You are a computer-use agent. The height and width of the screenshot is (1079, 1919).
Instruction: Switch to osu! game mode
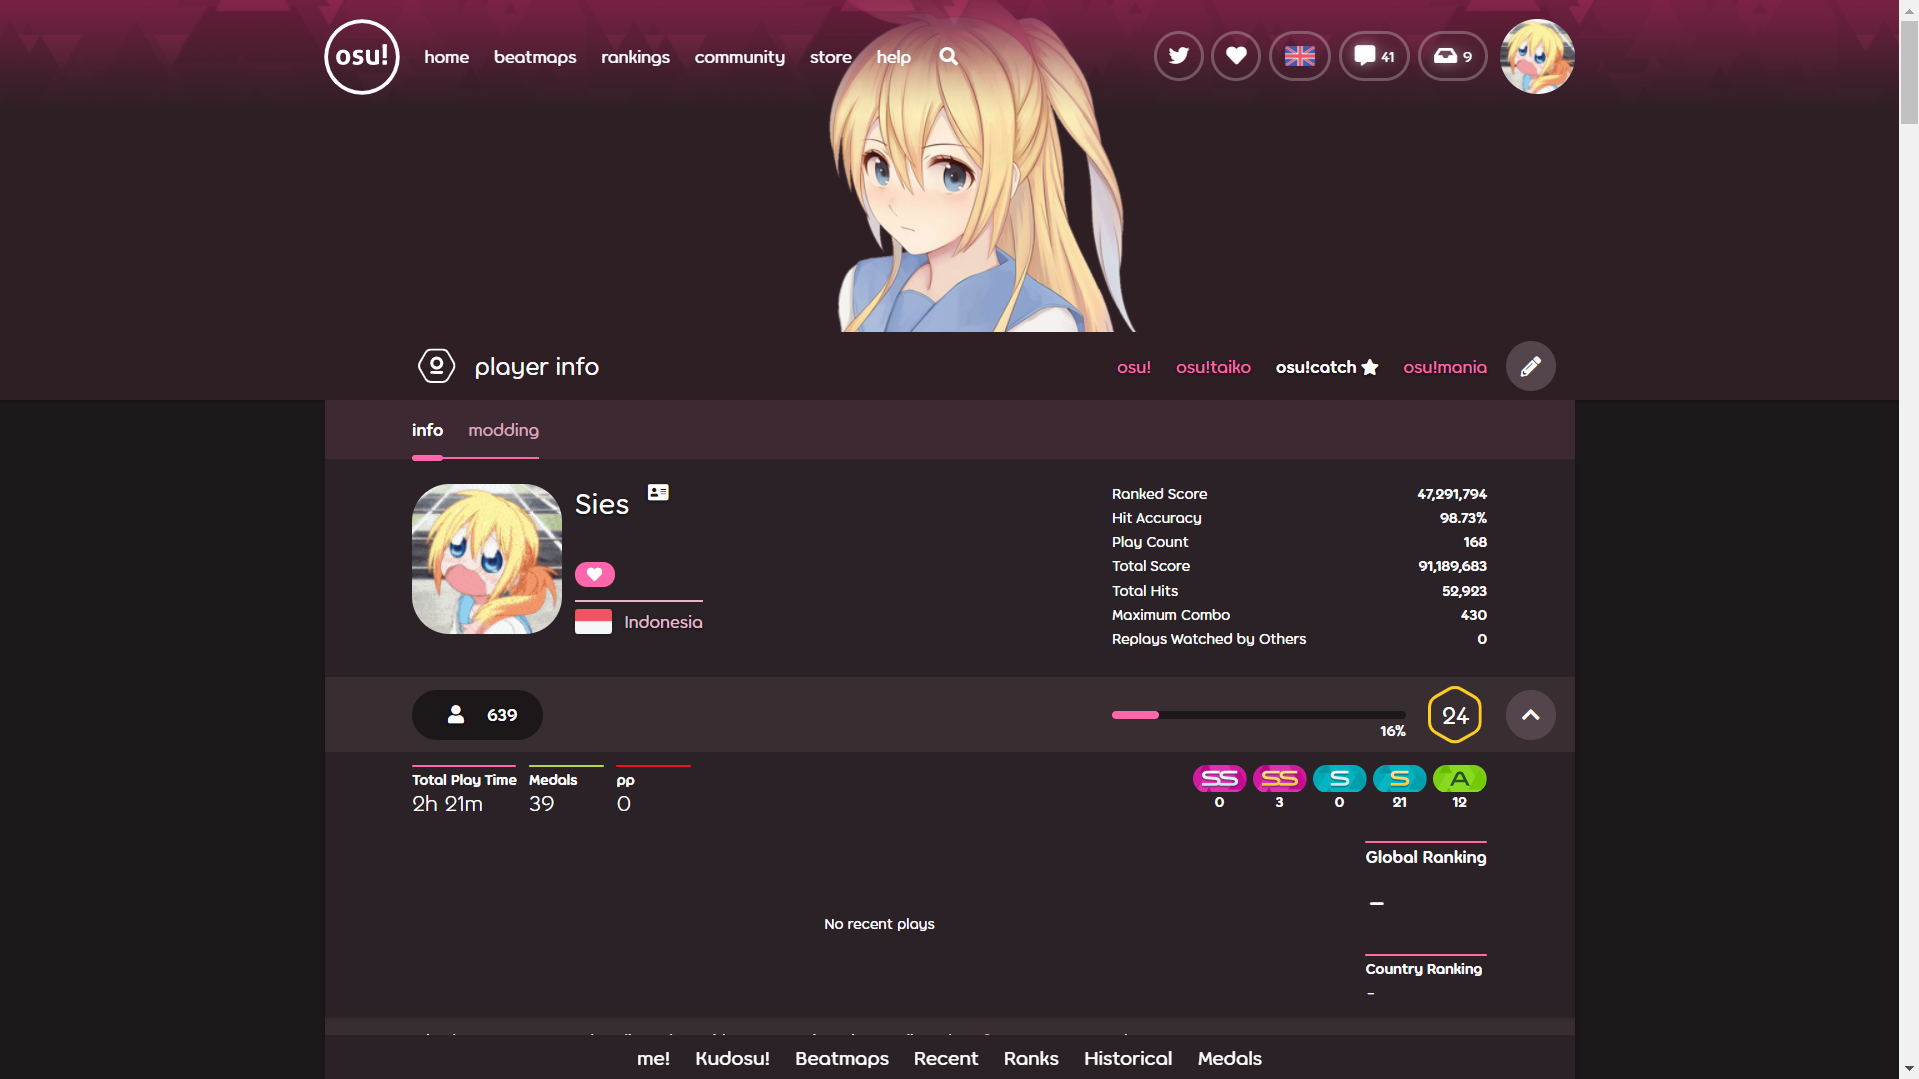pos(1134,367)
